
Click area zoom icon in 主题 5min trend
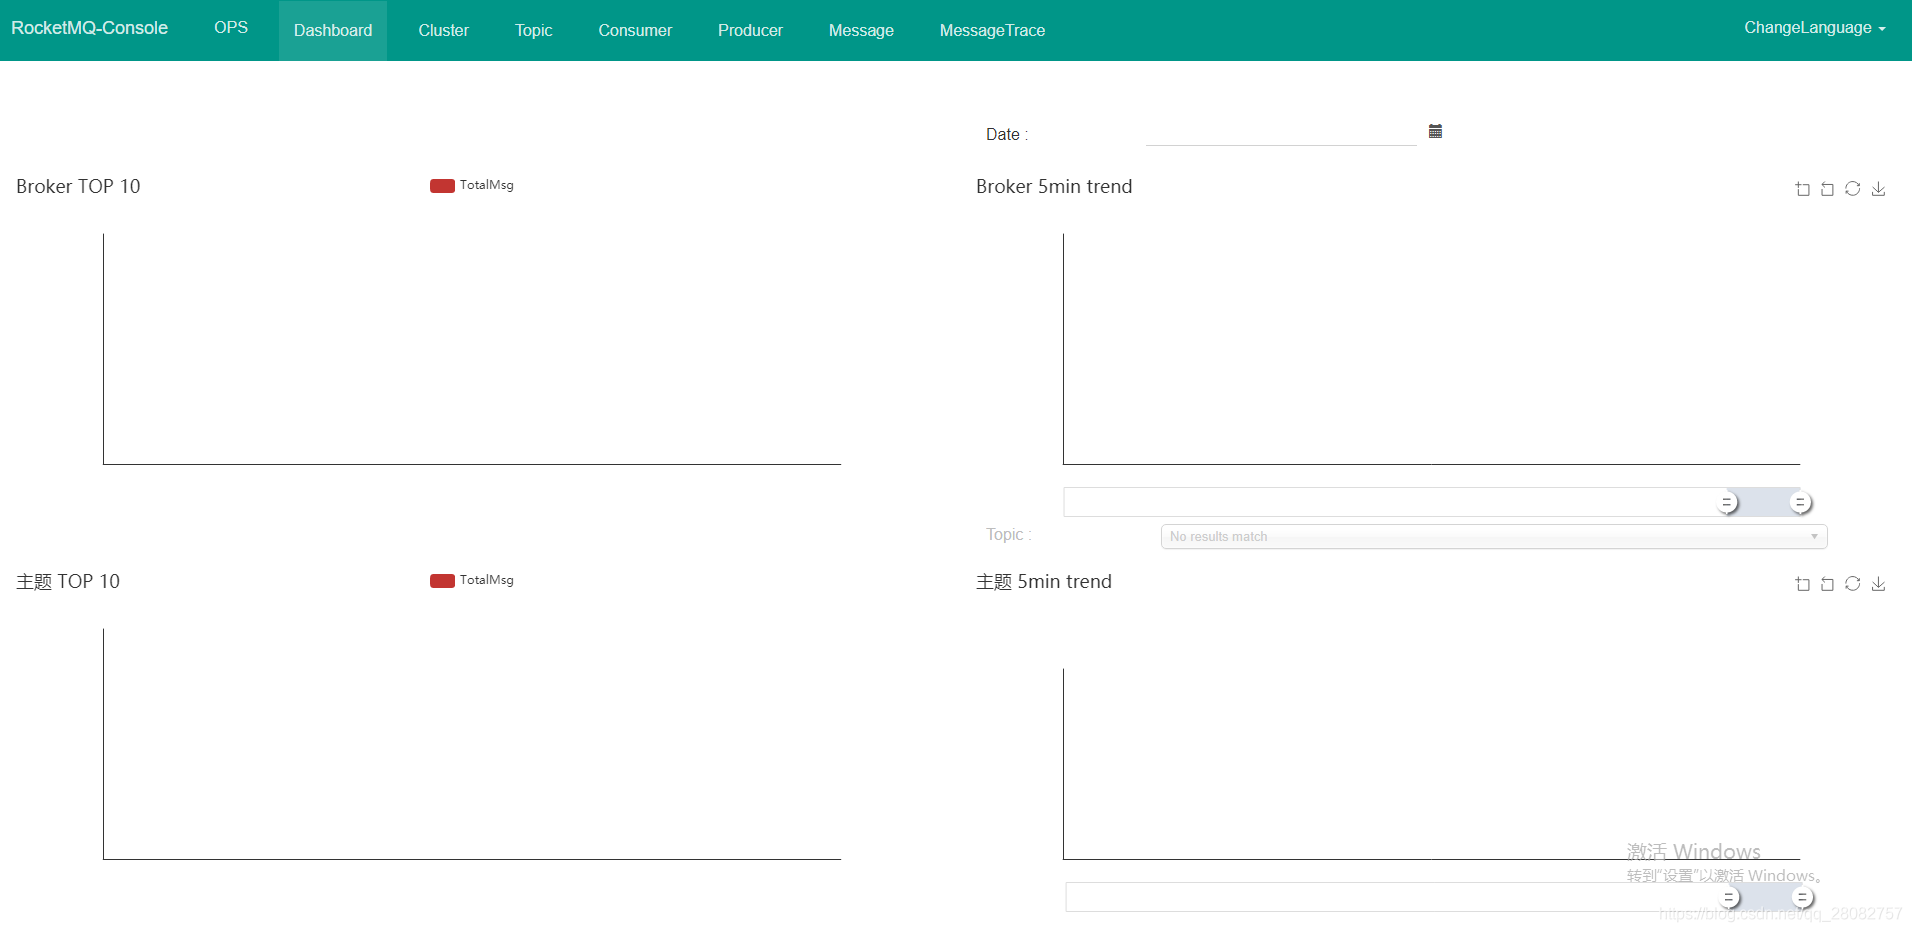tap(1802, 584)
